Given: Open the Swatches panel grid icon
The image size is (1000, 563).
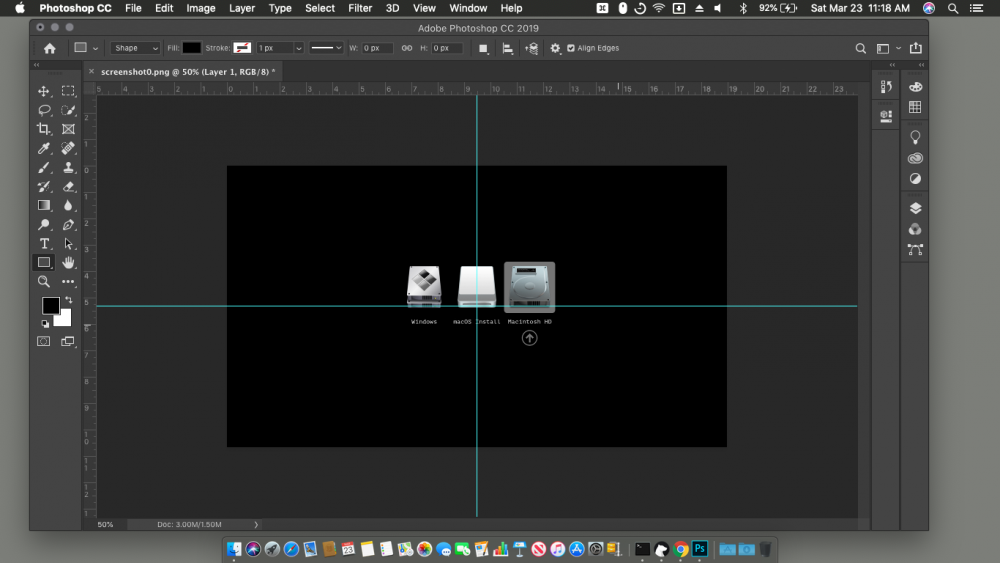Looking at the screenshot, I should (915, 107).
